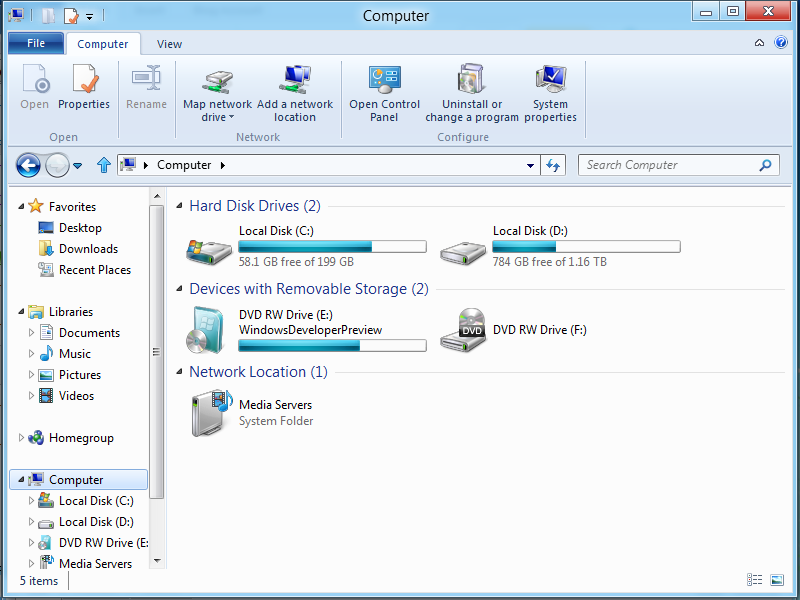This screenshot has height=600, width=800.
Task: Click the Up one level arrow
Action: [104, 165]
